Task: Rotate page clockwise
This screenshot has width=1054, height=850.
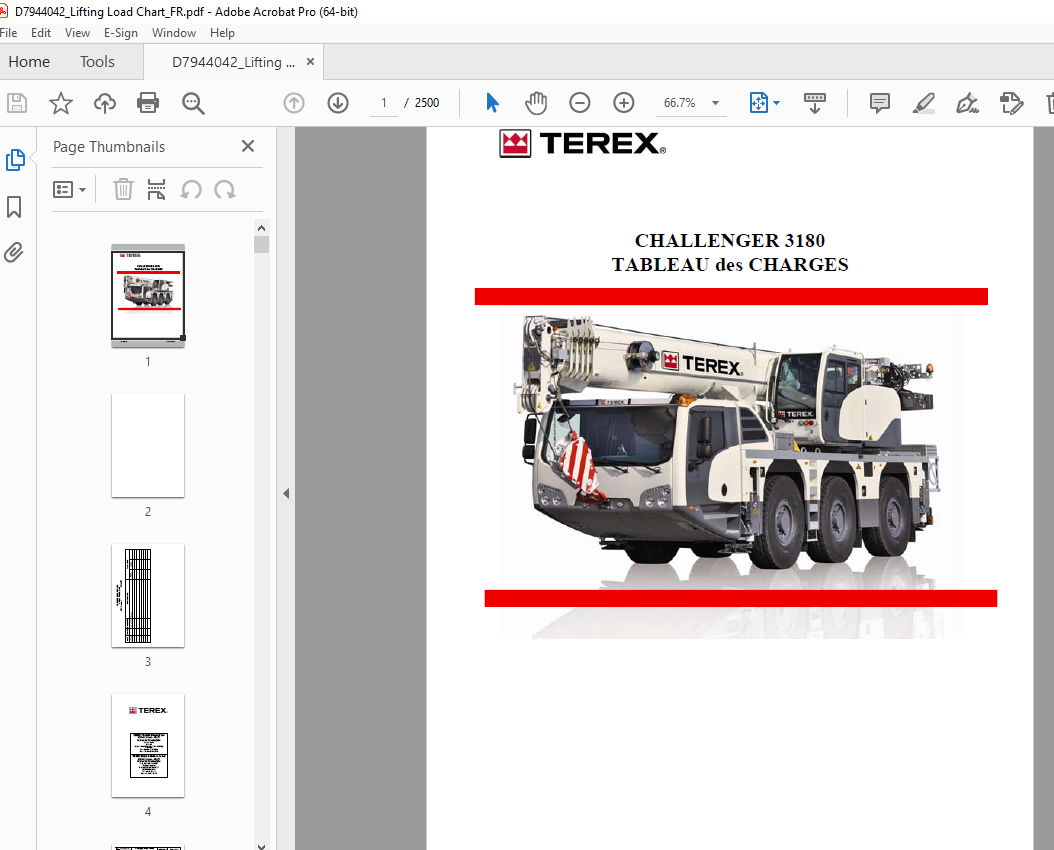Action: [225, 189]
